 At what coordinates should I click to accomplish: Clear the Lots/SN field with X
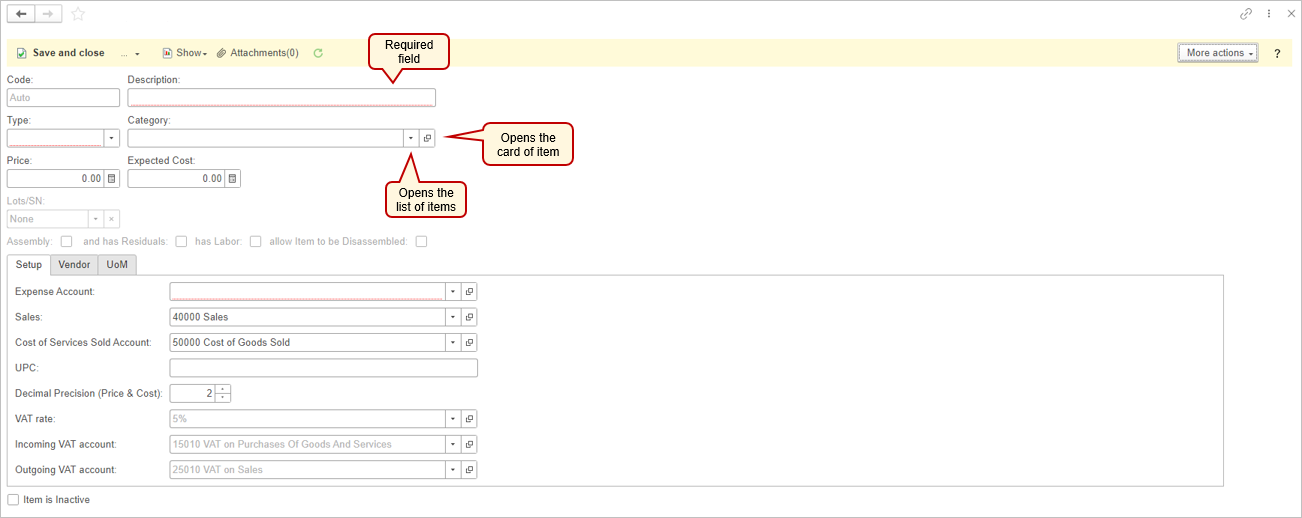click(112, 219)
